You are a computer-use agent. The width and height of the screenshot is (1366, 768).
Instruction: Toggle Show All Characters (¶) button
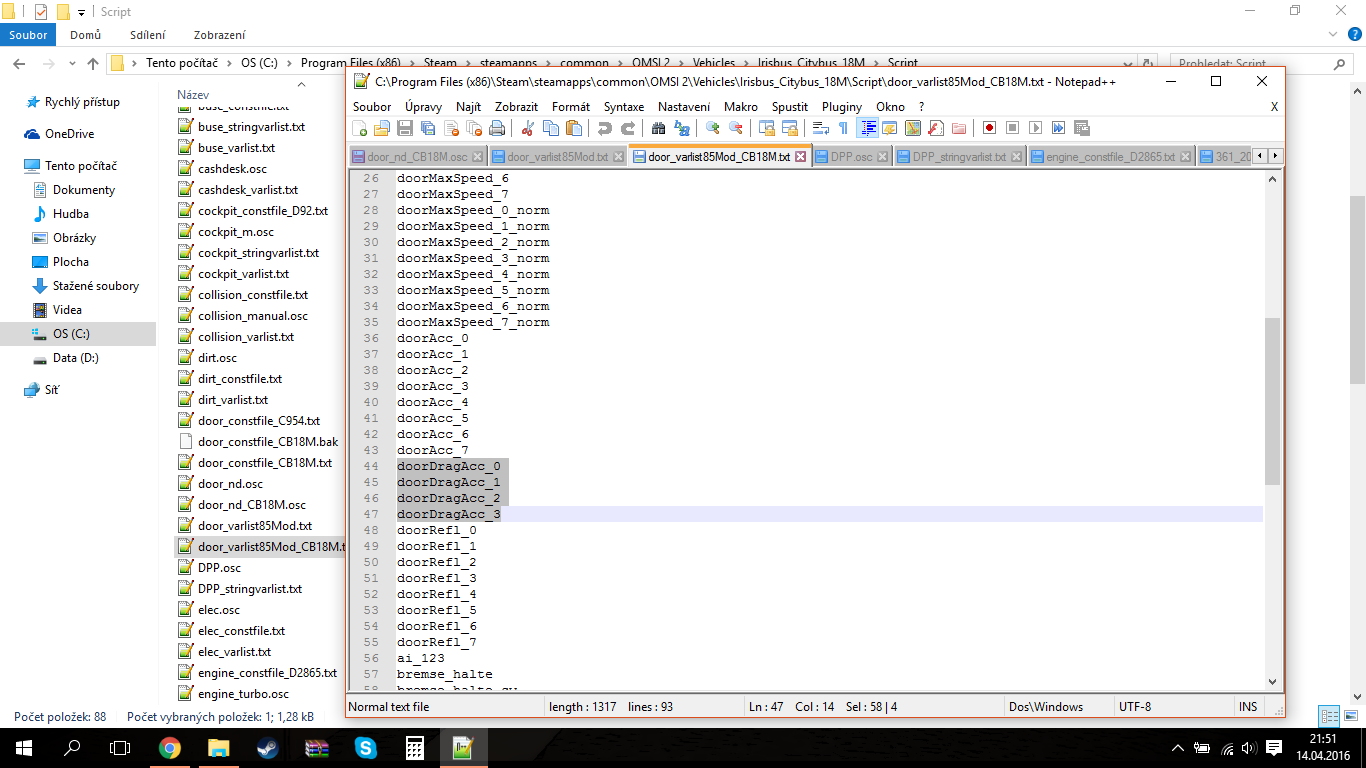point(843,128)
